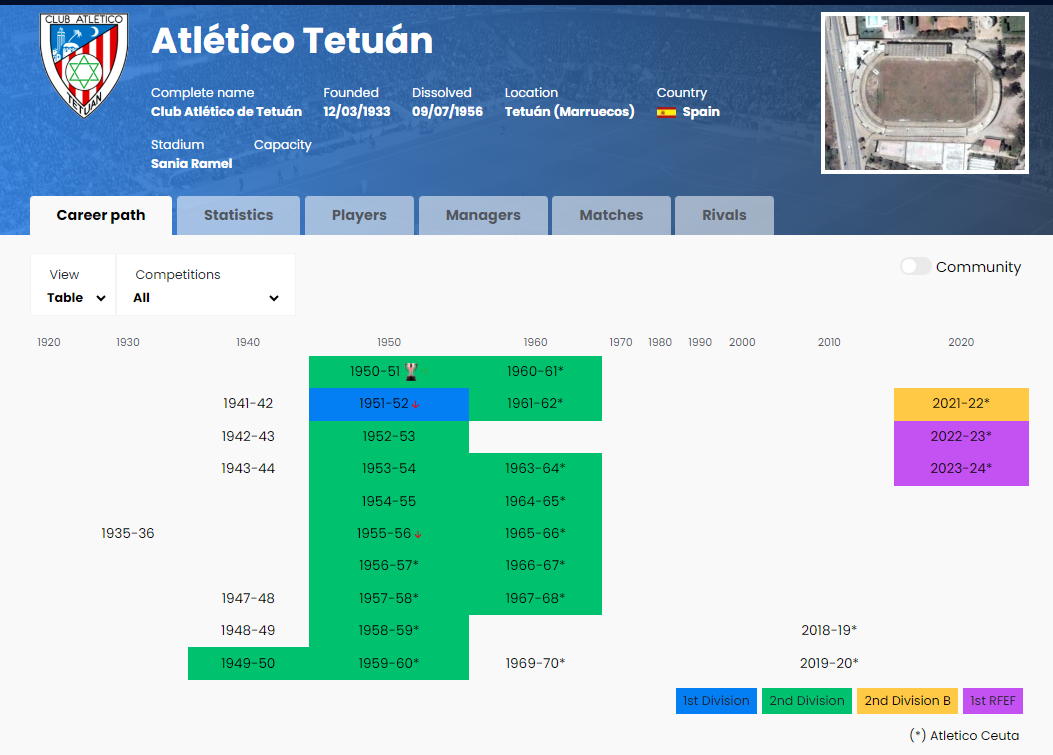The image size is (1053, 755).
Task: Click the red relegation arrow on 1951-52
Action: click(x=416, y=404)
